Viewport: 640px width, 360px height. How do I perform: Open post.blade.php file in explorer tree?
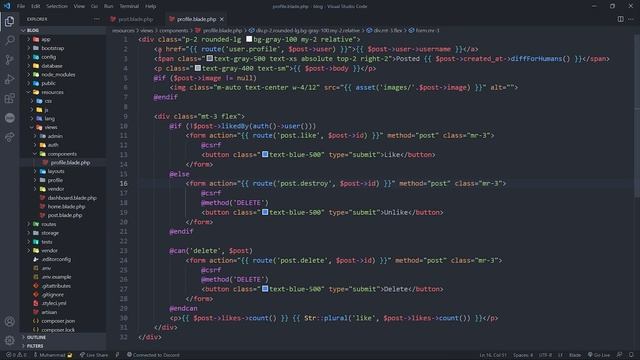(64, 216)
